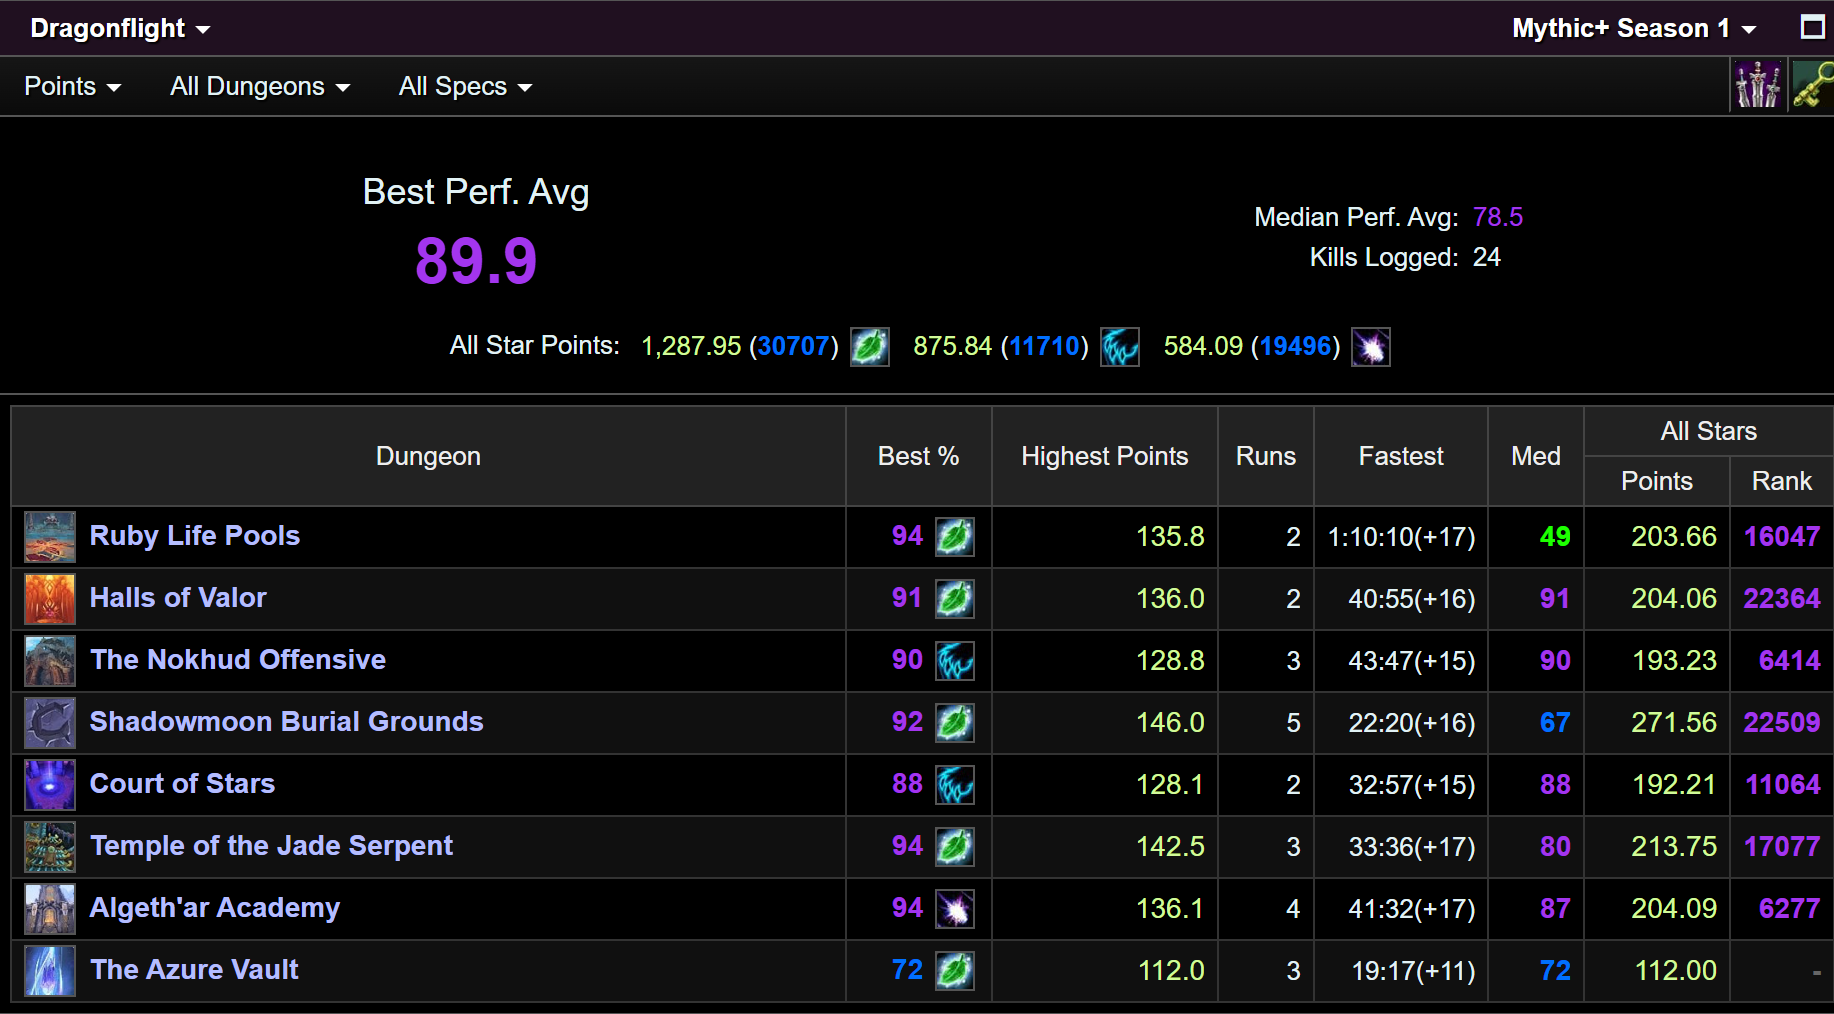
Task: Click the Azure Vault dungeon thumbnail
Action: (50, 971)
